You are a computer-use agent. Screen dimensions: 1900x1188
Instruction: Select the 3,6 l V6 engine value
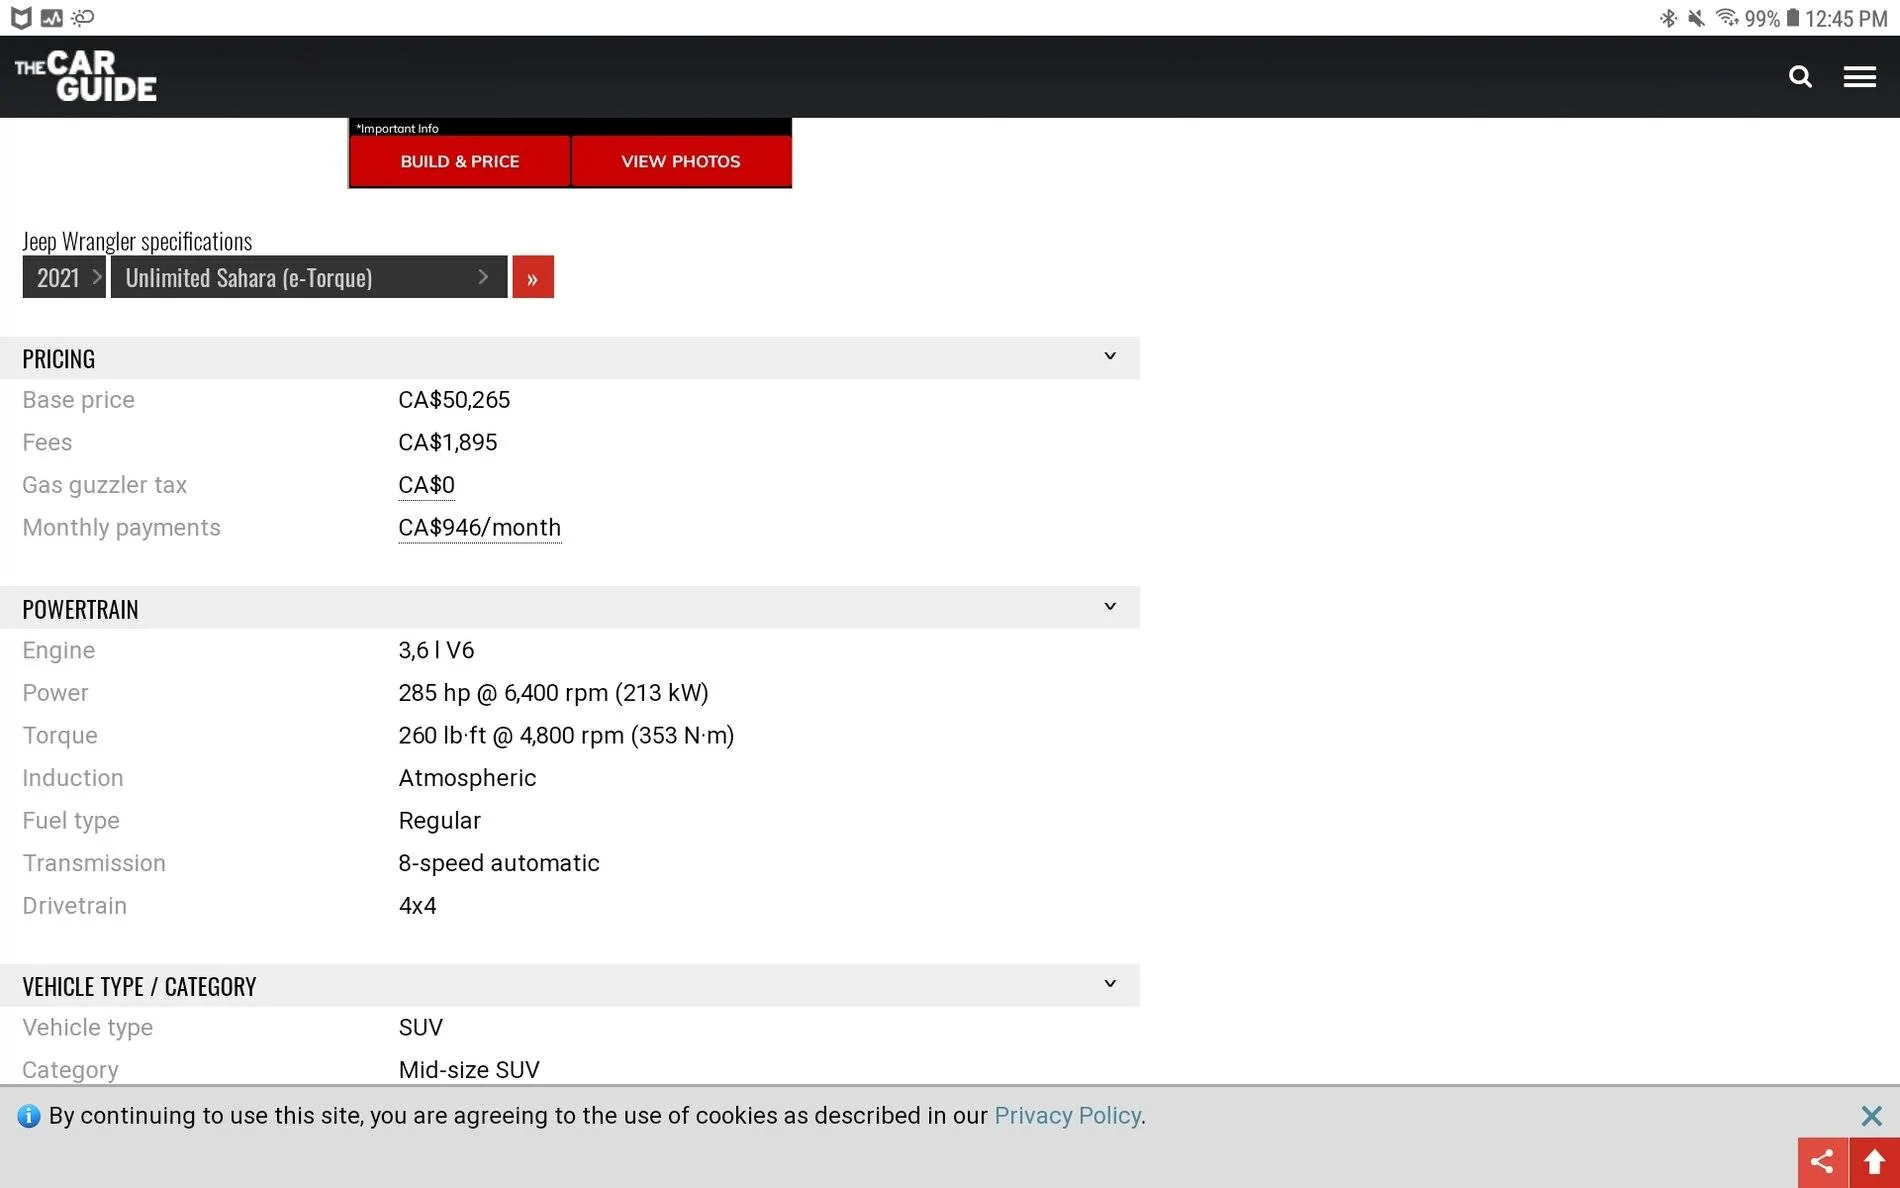coord(436,650)
